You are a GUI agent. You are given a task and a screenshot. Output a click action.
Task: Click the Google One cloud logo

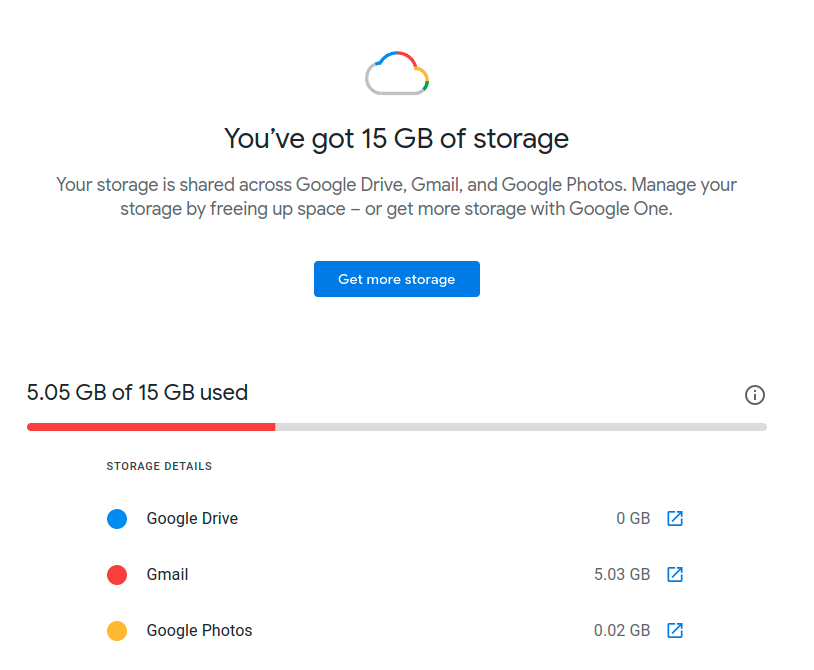point(397,73)
